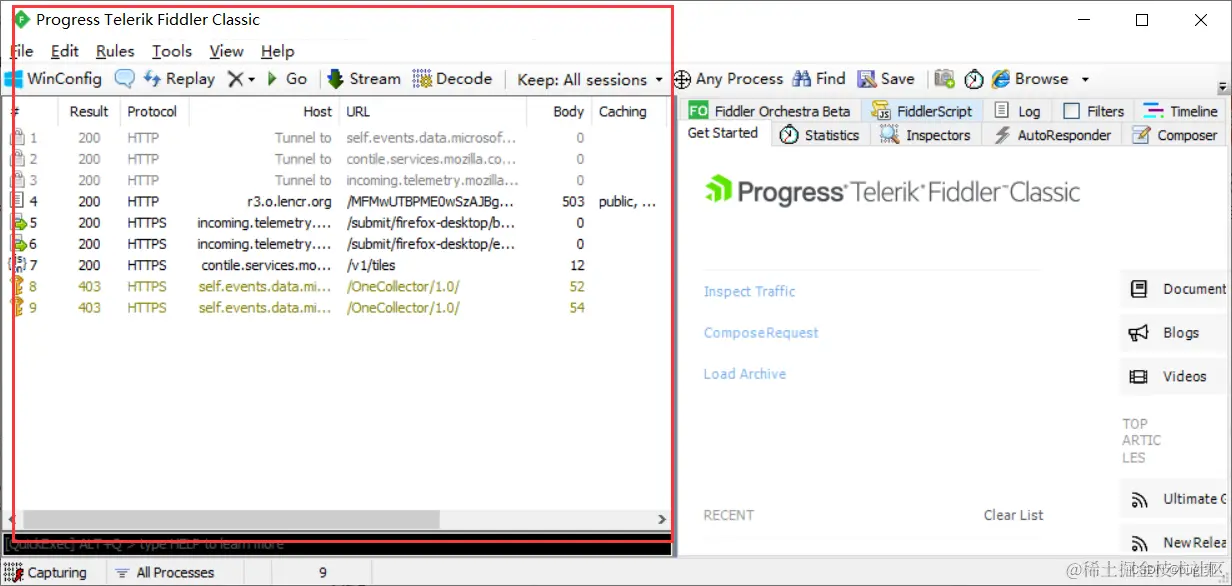Sort sessions by Result column header
1232x586 pixels.
[89, 112]
